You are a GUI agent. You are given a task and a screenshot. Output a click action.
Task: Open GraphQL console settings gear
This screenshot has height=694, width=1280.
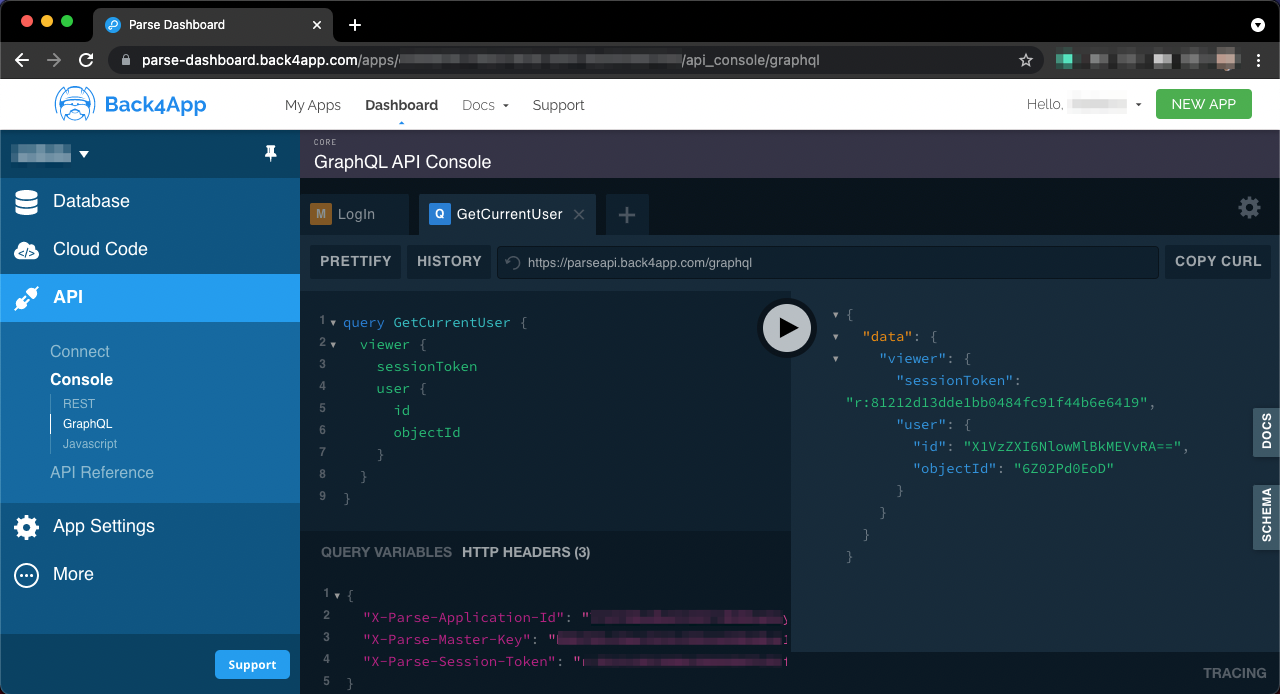click(1249, 207)
